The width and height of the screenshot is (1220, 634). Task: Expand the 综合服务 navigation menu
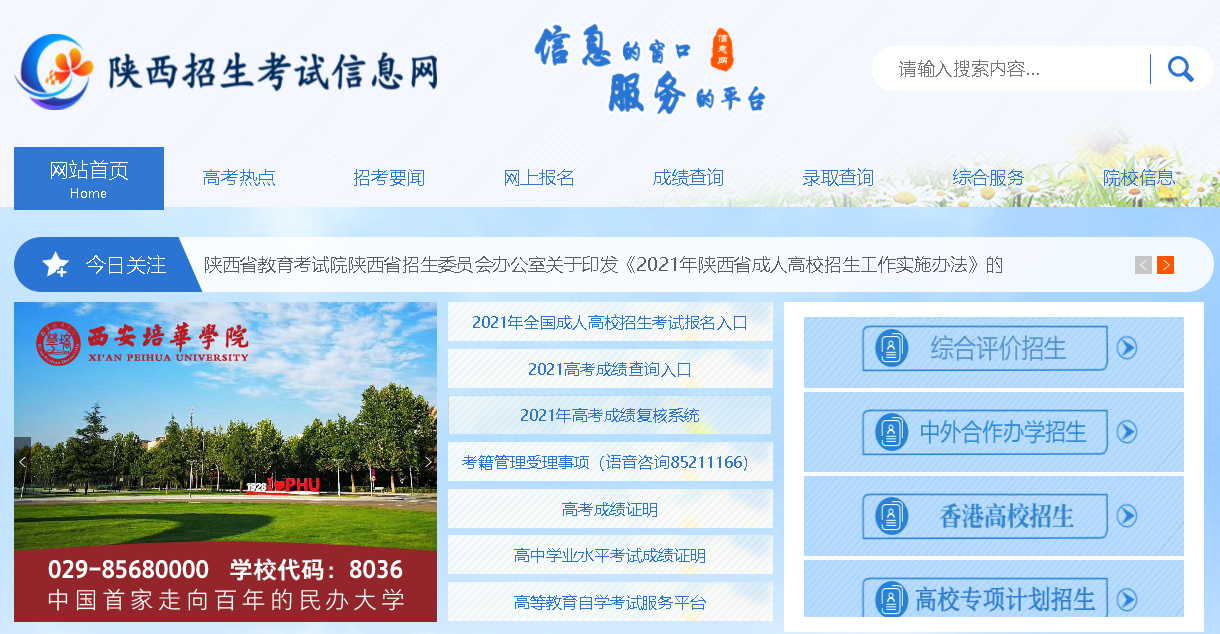(988, 178)
